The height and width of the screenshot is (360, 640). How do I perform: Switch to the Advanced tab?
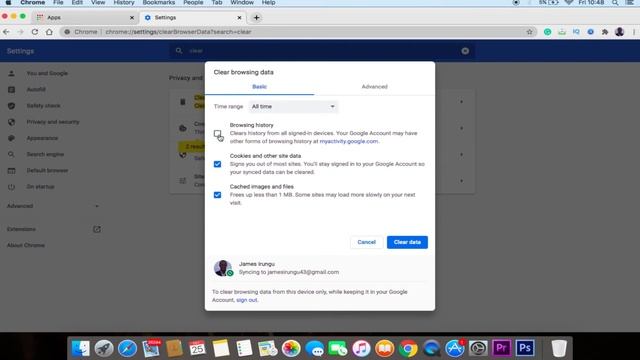(x=374, y=87)
